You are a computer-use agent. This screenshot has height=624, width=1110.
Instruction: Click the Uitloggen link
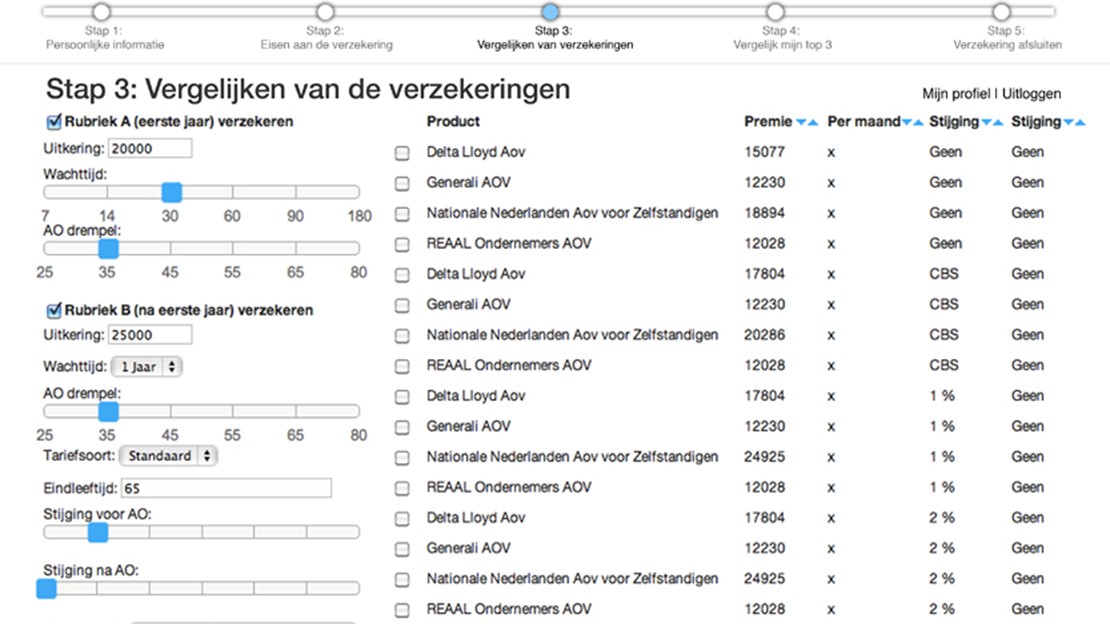point(1032,94)
